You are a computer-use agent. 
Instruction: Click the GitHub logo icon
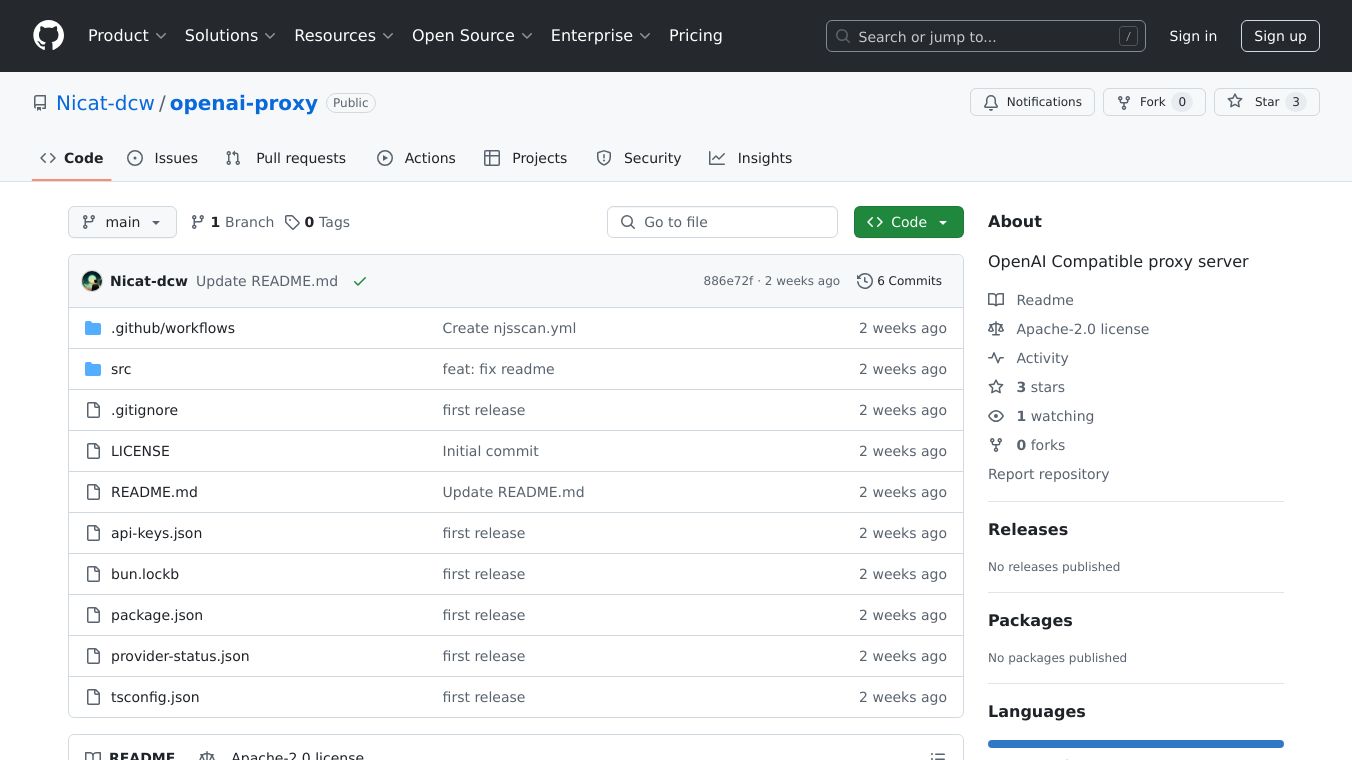click(x=48, y=36)
